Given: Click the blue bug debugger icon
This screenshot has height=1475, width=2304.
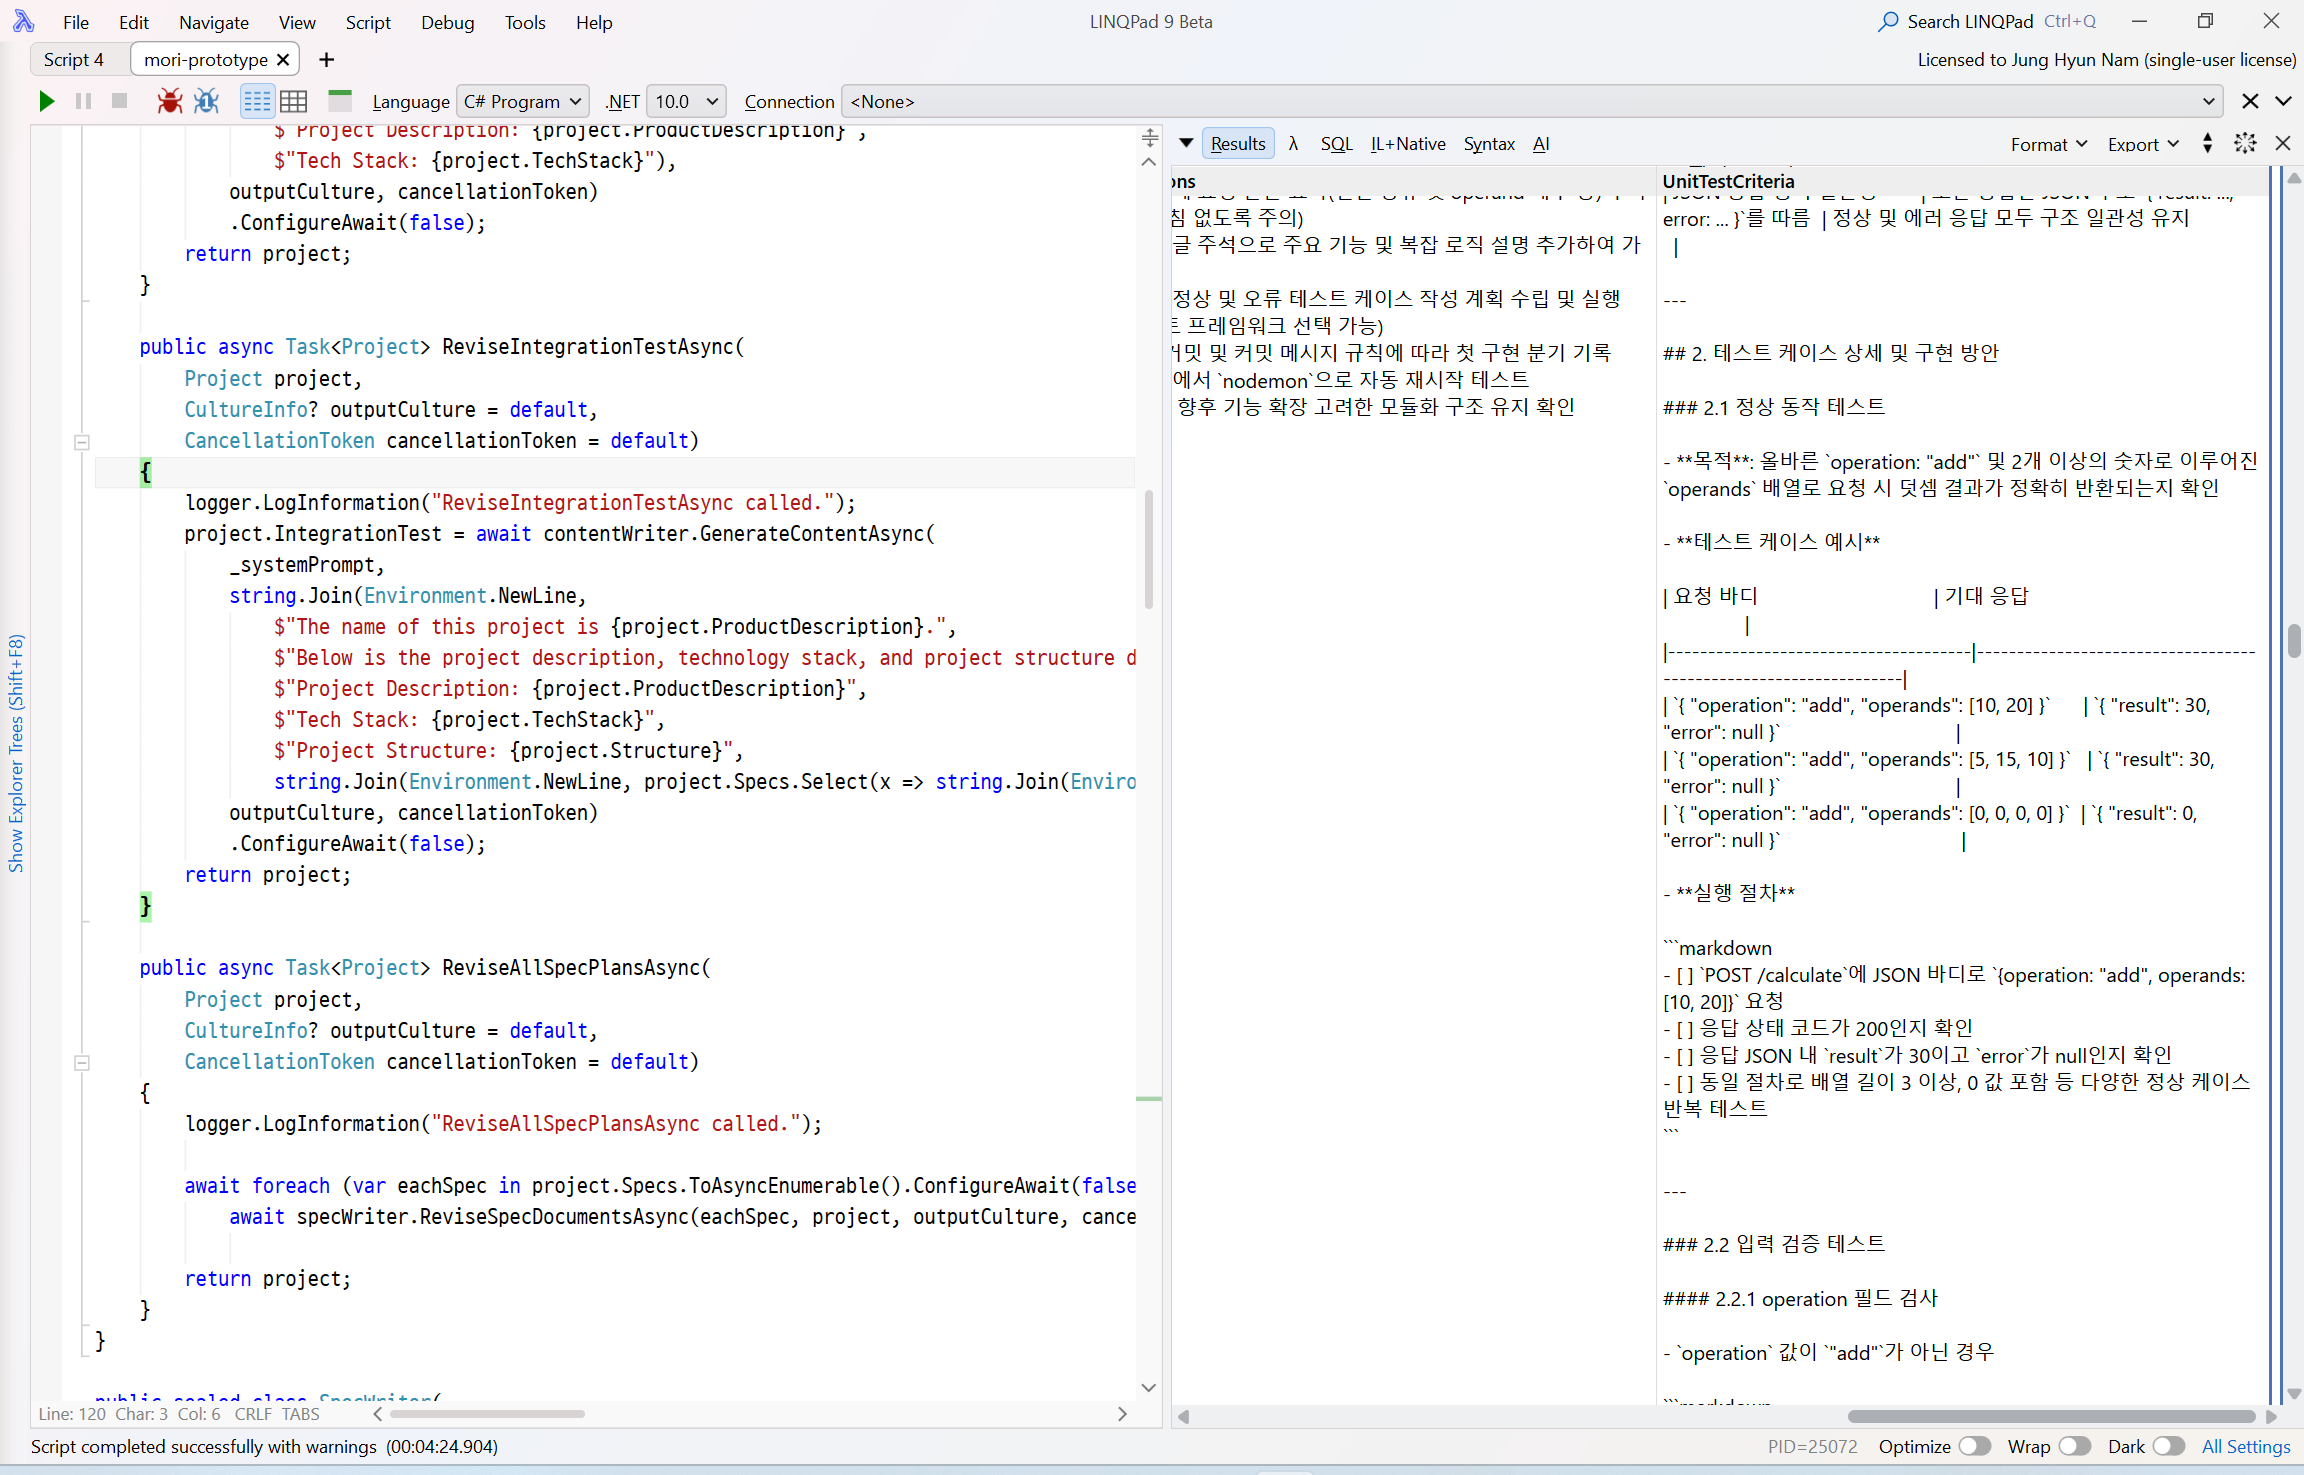Looking at the screenshot, I should tap(206, 101).
